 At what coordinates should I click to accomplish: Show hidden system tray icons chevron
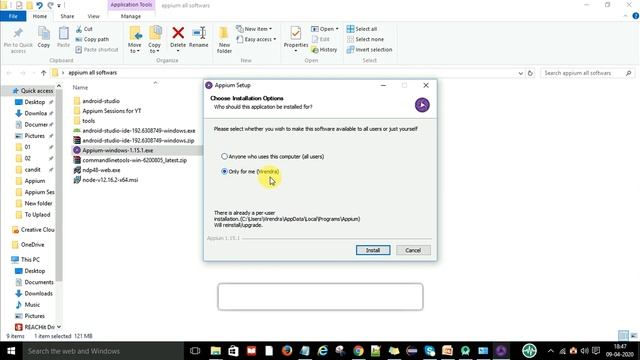click(551, 351)
